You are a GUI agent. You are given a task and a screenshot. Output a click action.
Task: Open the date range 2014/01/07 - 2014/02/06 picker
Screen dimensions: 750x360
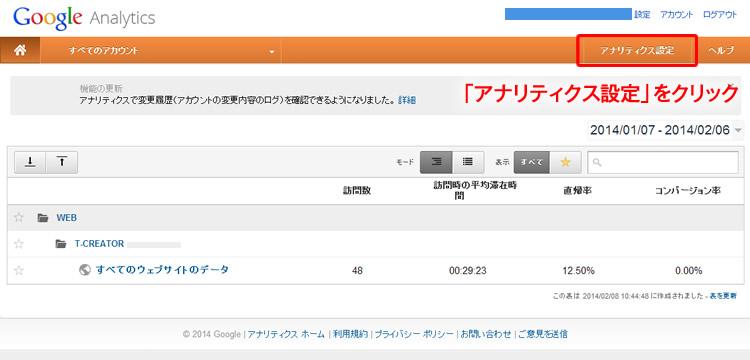coord(666,130)
